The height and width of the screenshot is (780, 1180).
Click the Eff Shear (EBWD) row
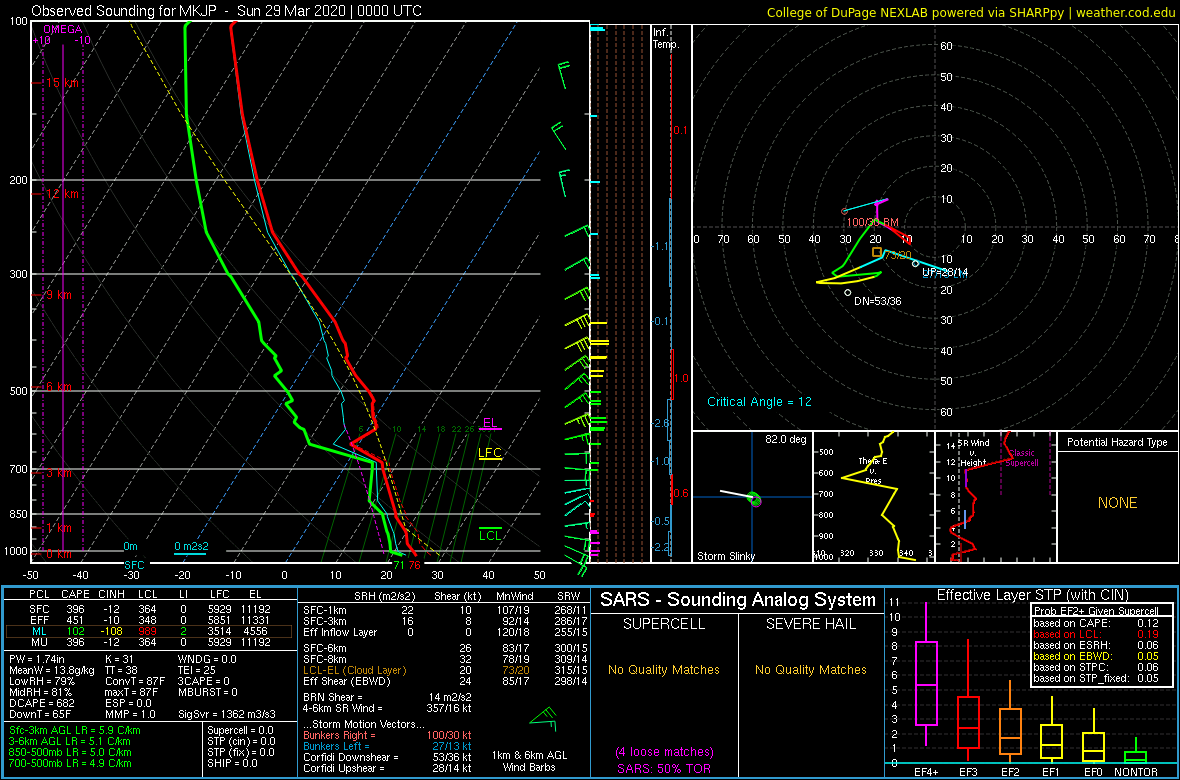(445, 681)
